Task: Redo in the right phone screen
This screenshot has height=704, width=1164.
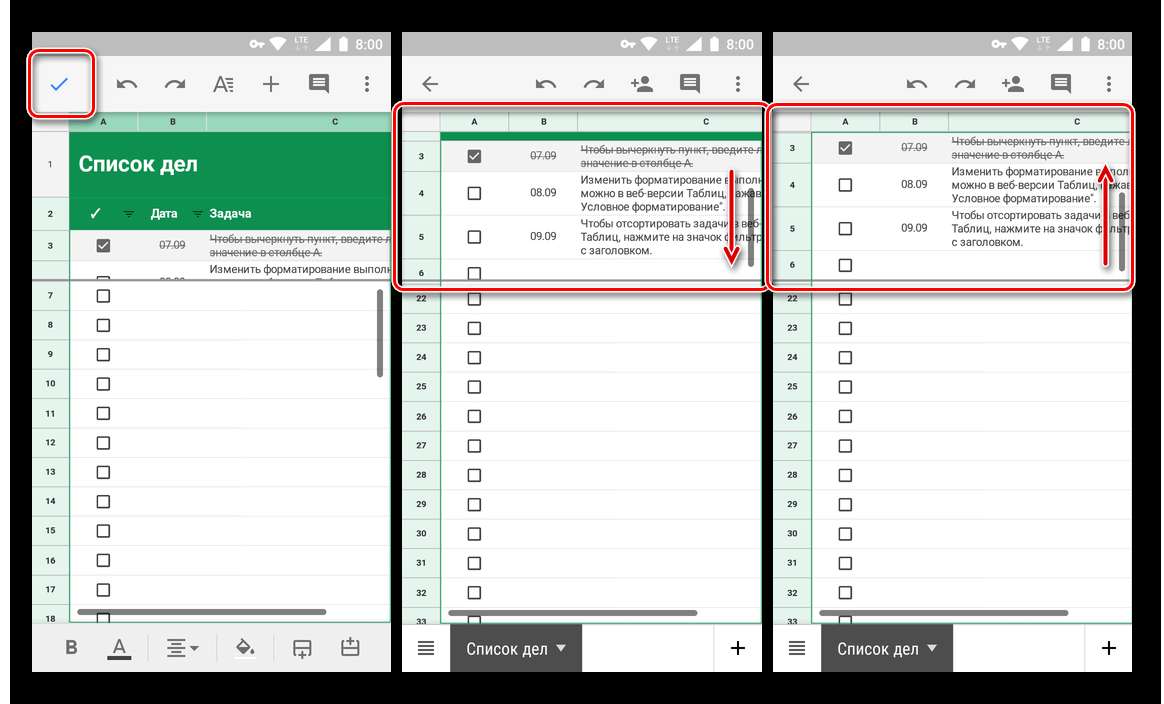Action: (x=965, y=84)
